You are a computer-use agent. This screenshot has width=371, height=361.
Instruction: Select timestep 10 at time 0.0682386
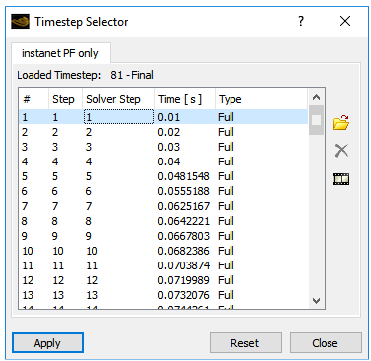coord(163,251)
